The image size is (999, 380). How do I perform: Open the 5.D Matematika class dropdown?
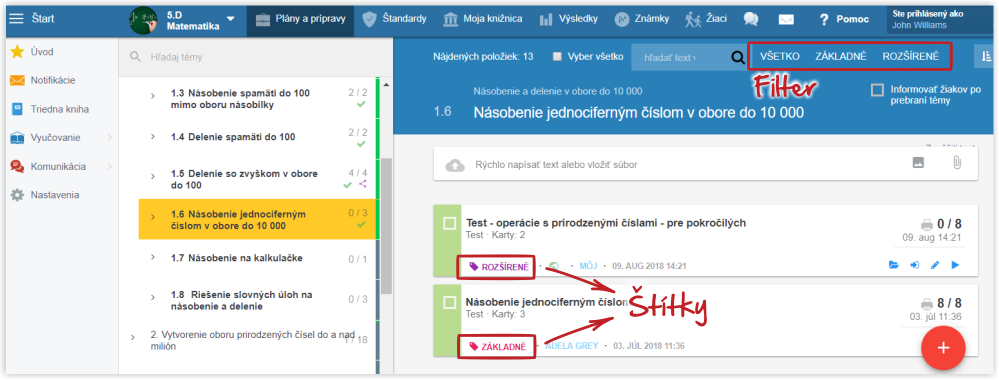pos(230,18)
